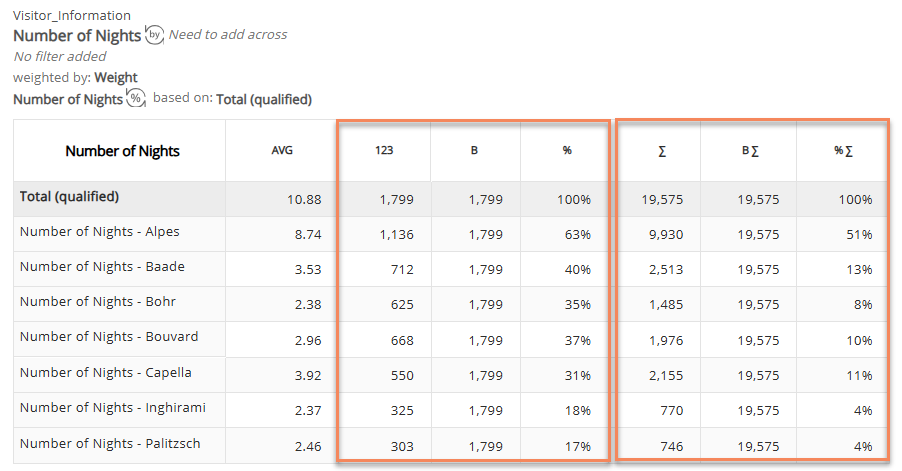The image size is (902, 471).
Task: Click the percent base icon beside Number of Nights
Action: 136,98
